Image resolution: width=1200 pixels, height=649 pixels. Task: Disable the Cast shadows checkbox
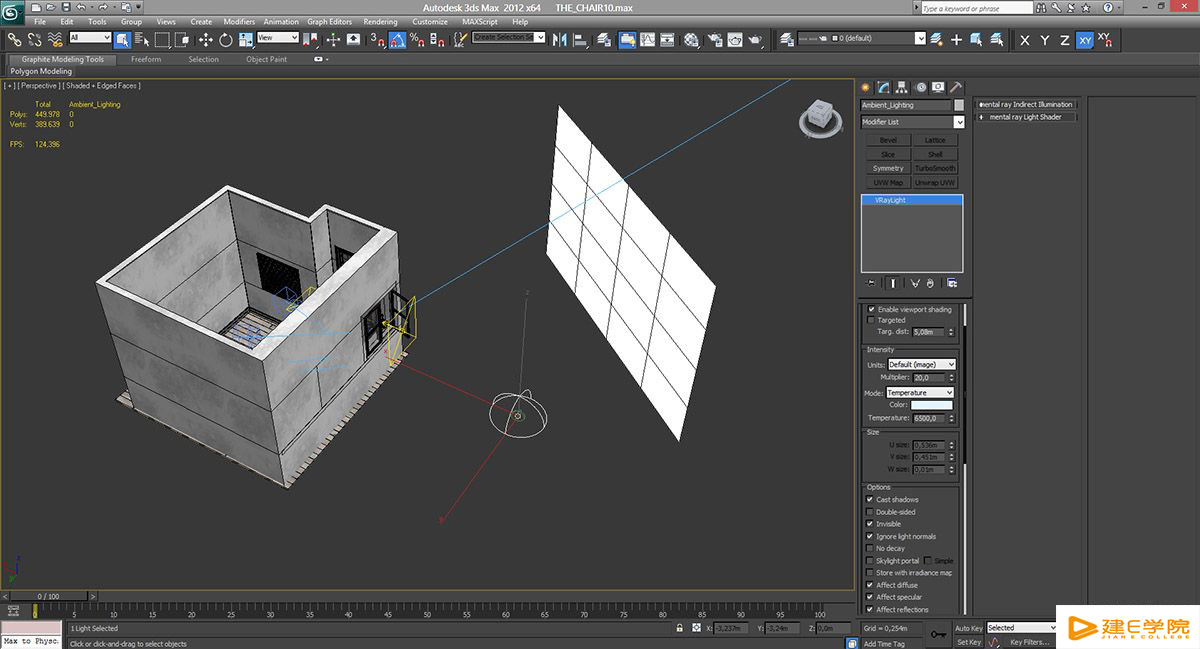pyautogui.click(x=870, y=500)
